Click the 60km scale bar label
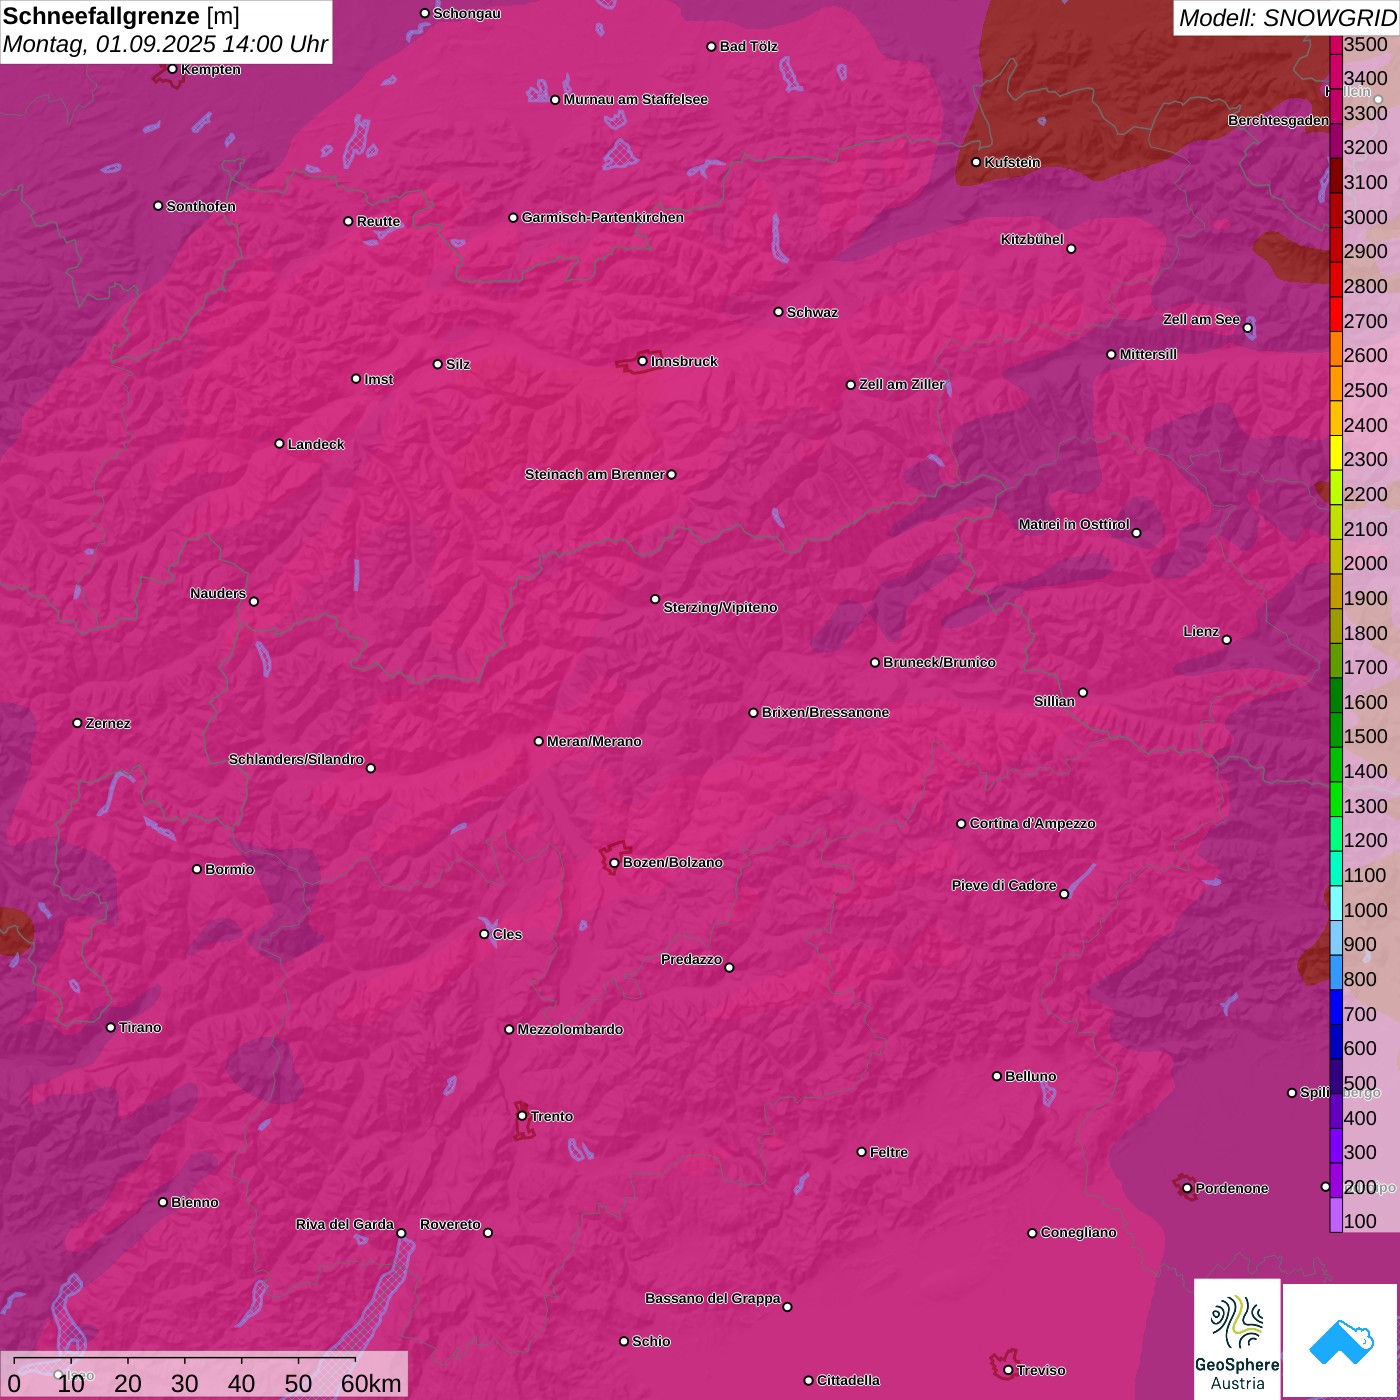Image resolution: width=1400 pixels, height=1400 pixels. point(371,1383)
